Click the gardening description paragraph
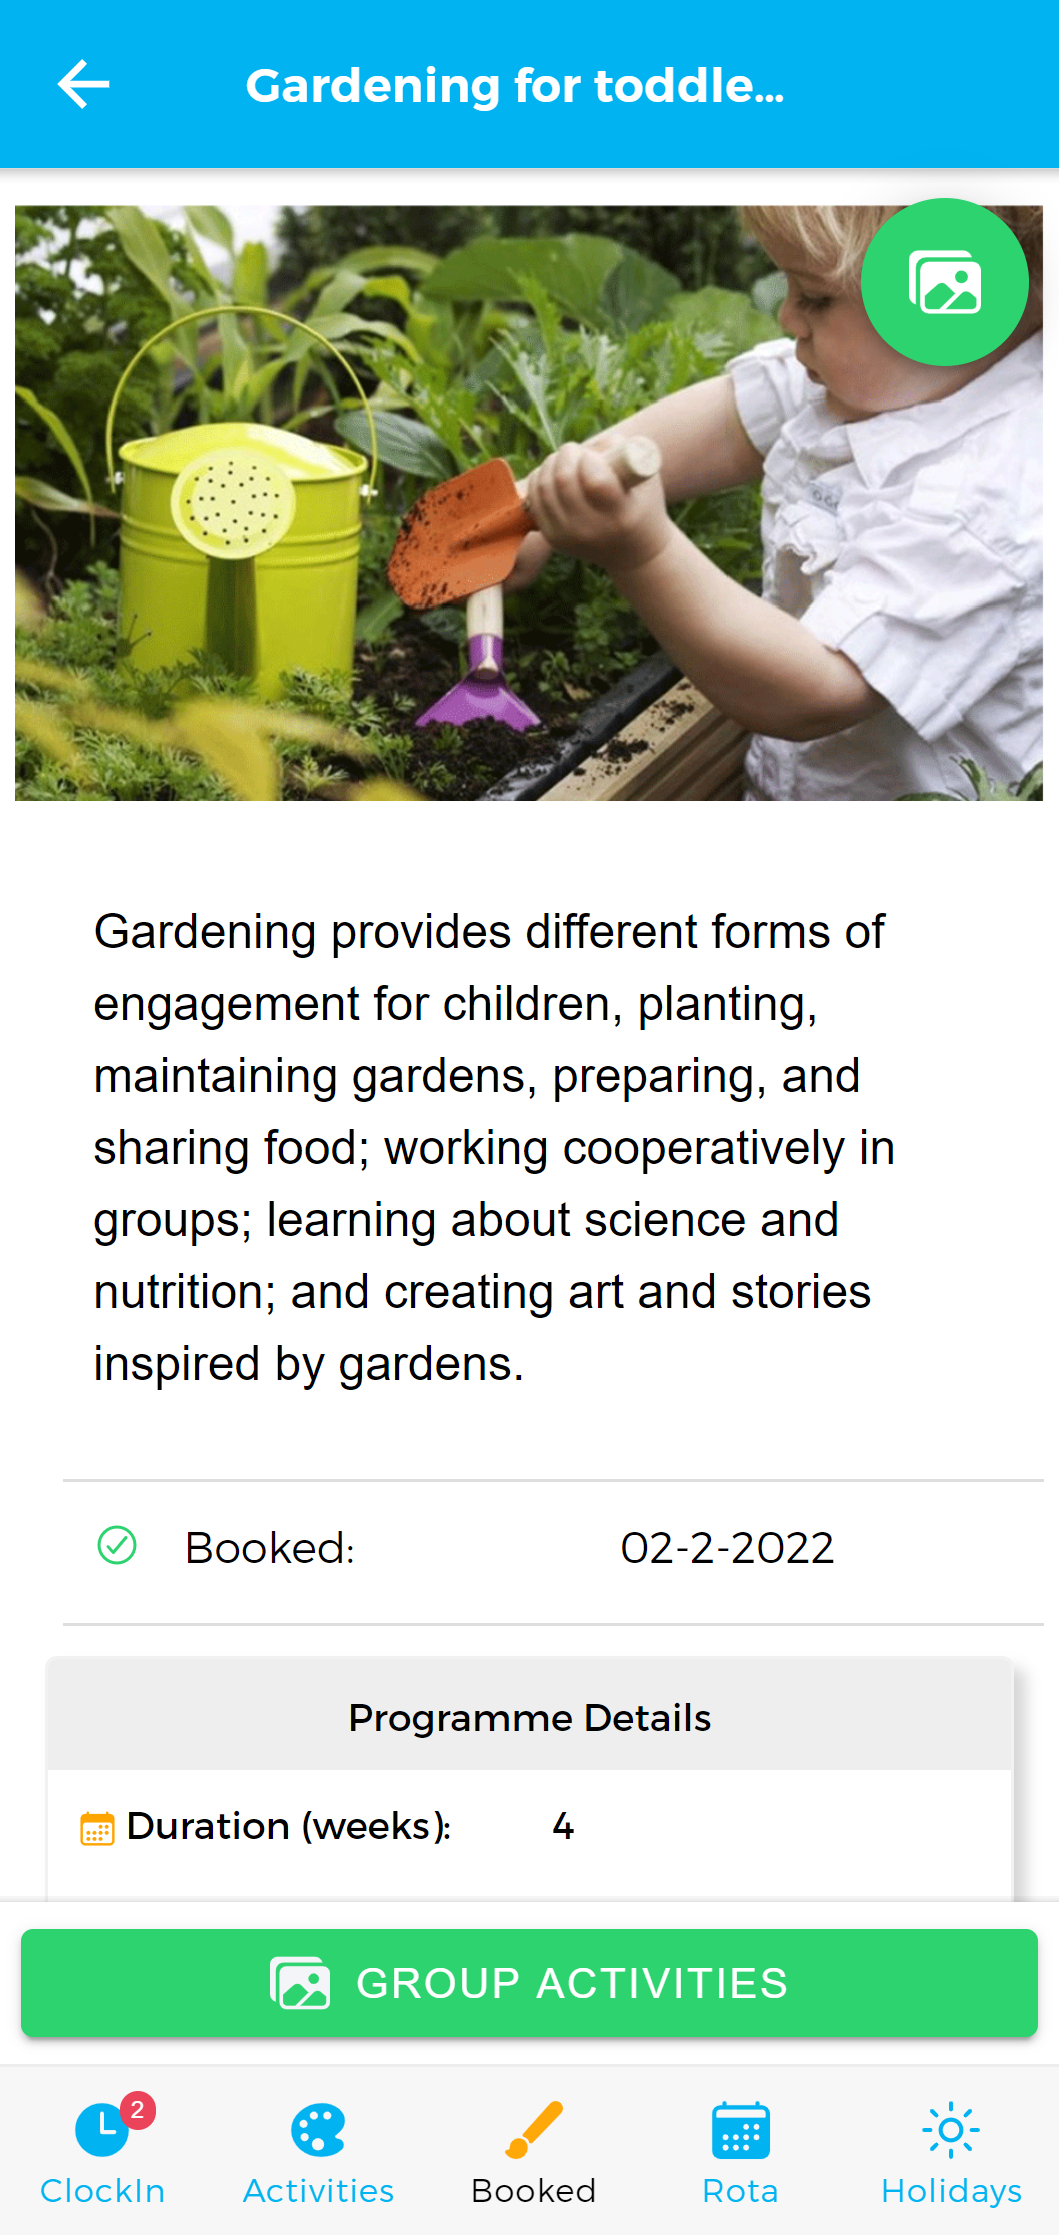This screenshot has width=1059, height=2235. click(x=490, y=1147)
